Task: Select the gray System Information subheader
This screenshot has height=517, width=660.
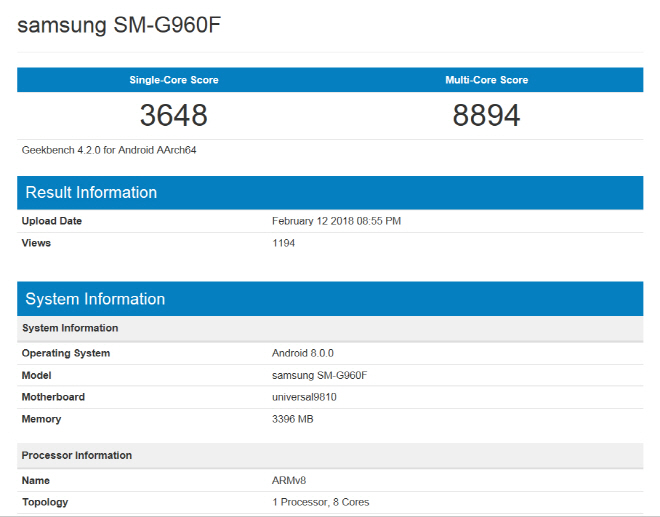Action: tap(330, 328)
